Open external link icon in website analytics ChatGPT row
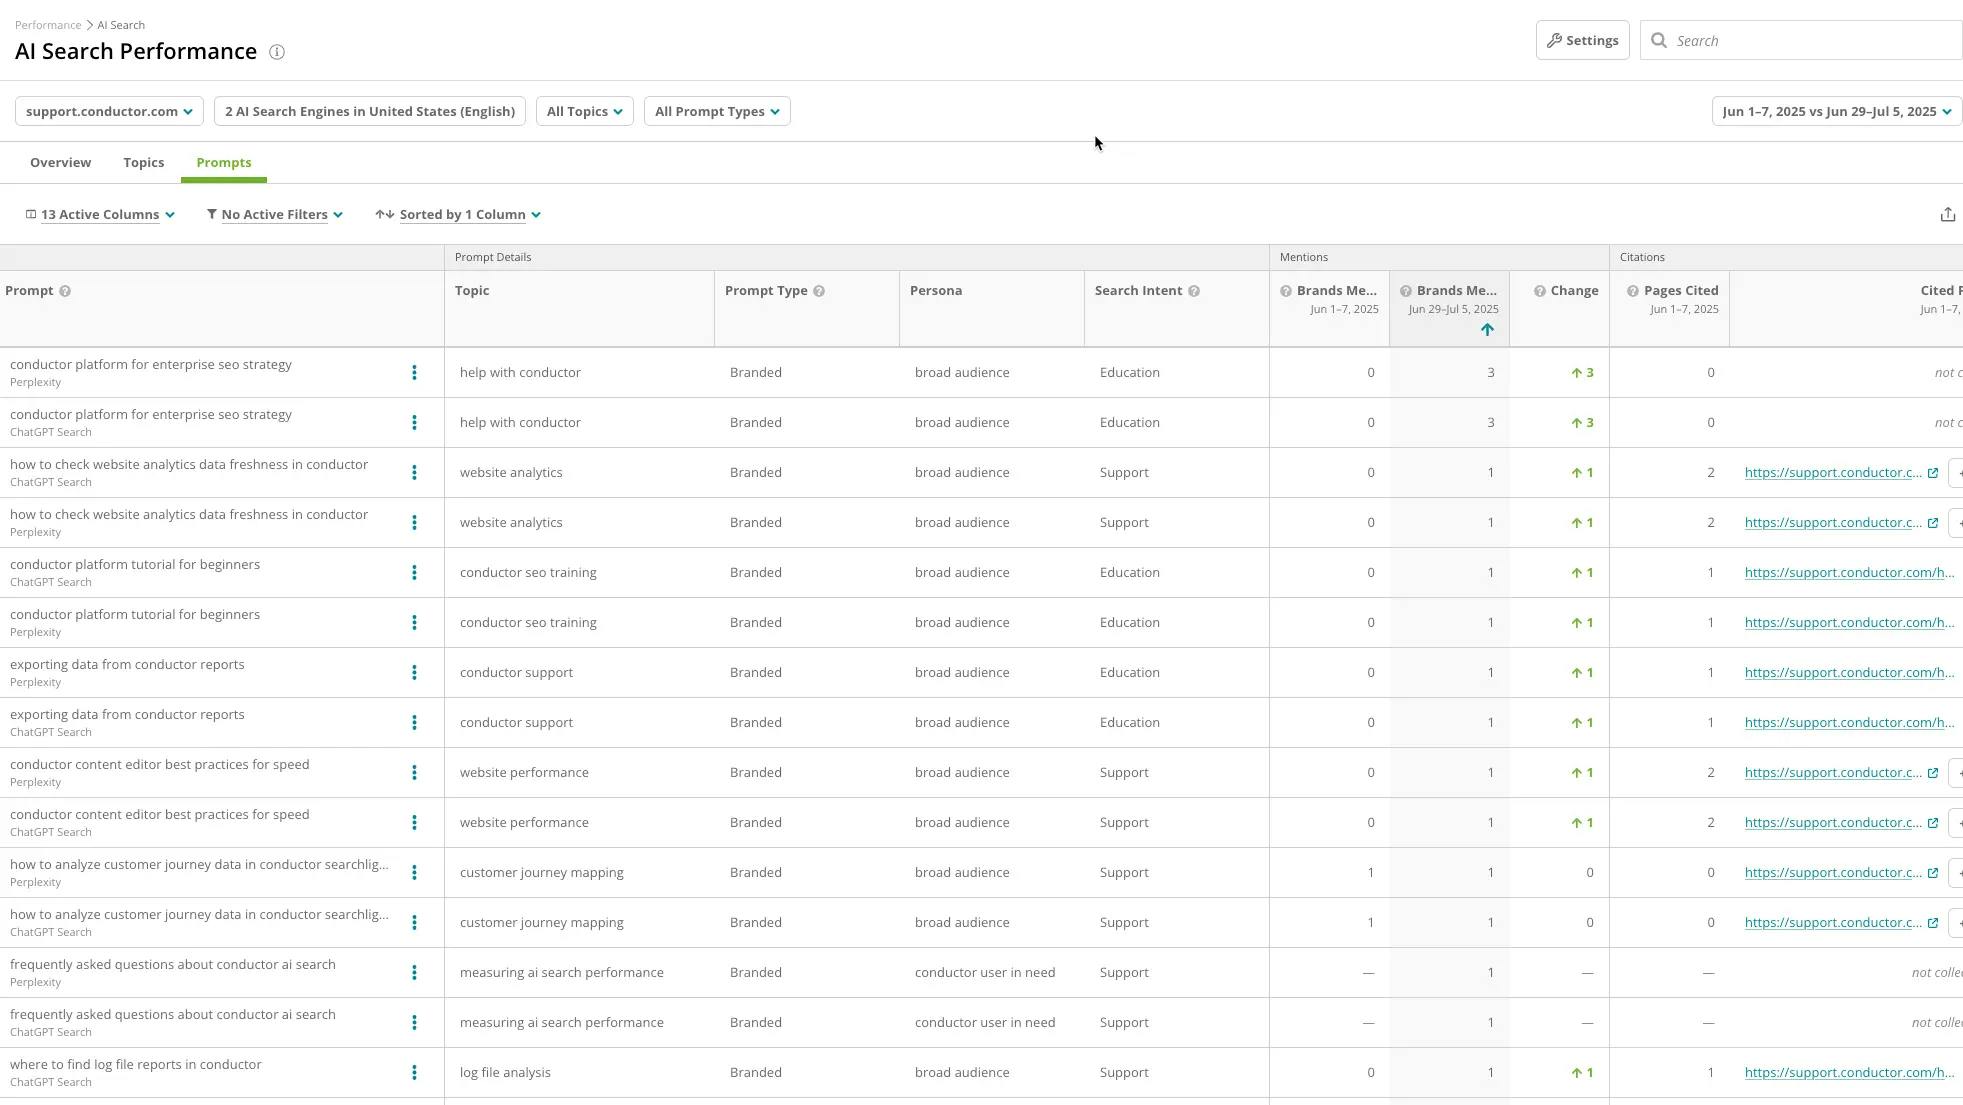This screenshot has width=1963, height=1105. [x=1933, y=473]
